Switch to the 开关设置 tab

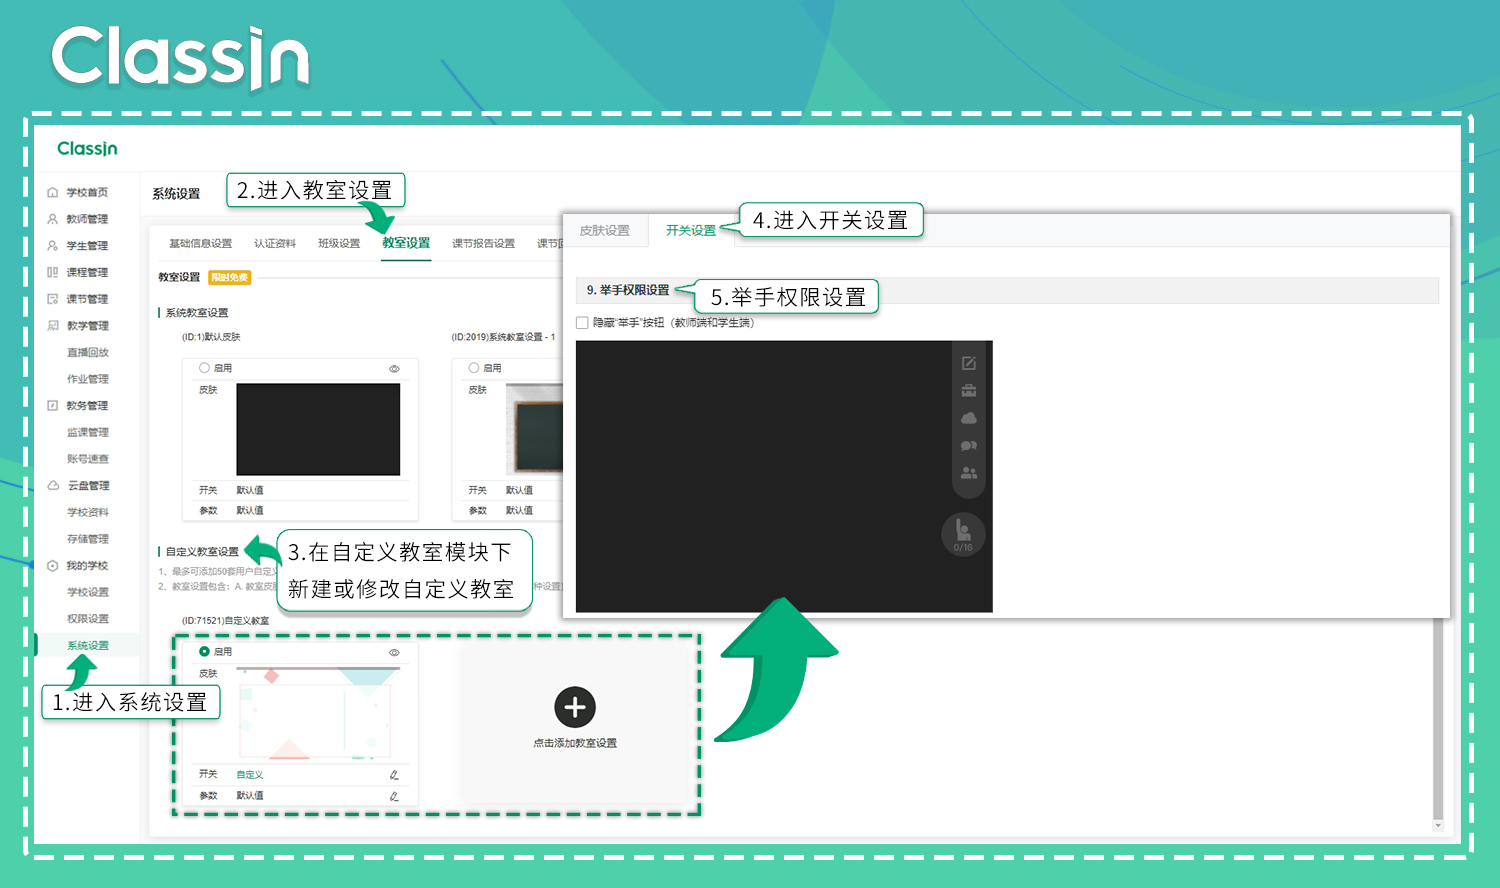[691, 230]
